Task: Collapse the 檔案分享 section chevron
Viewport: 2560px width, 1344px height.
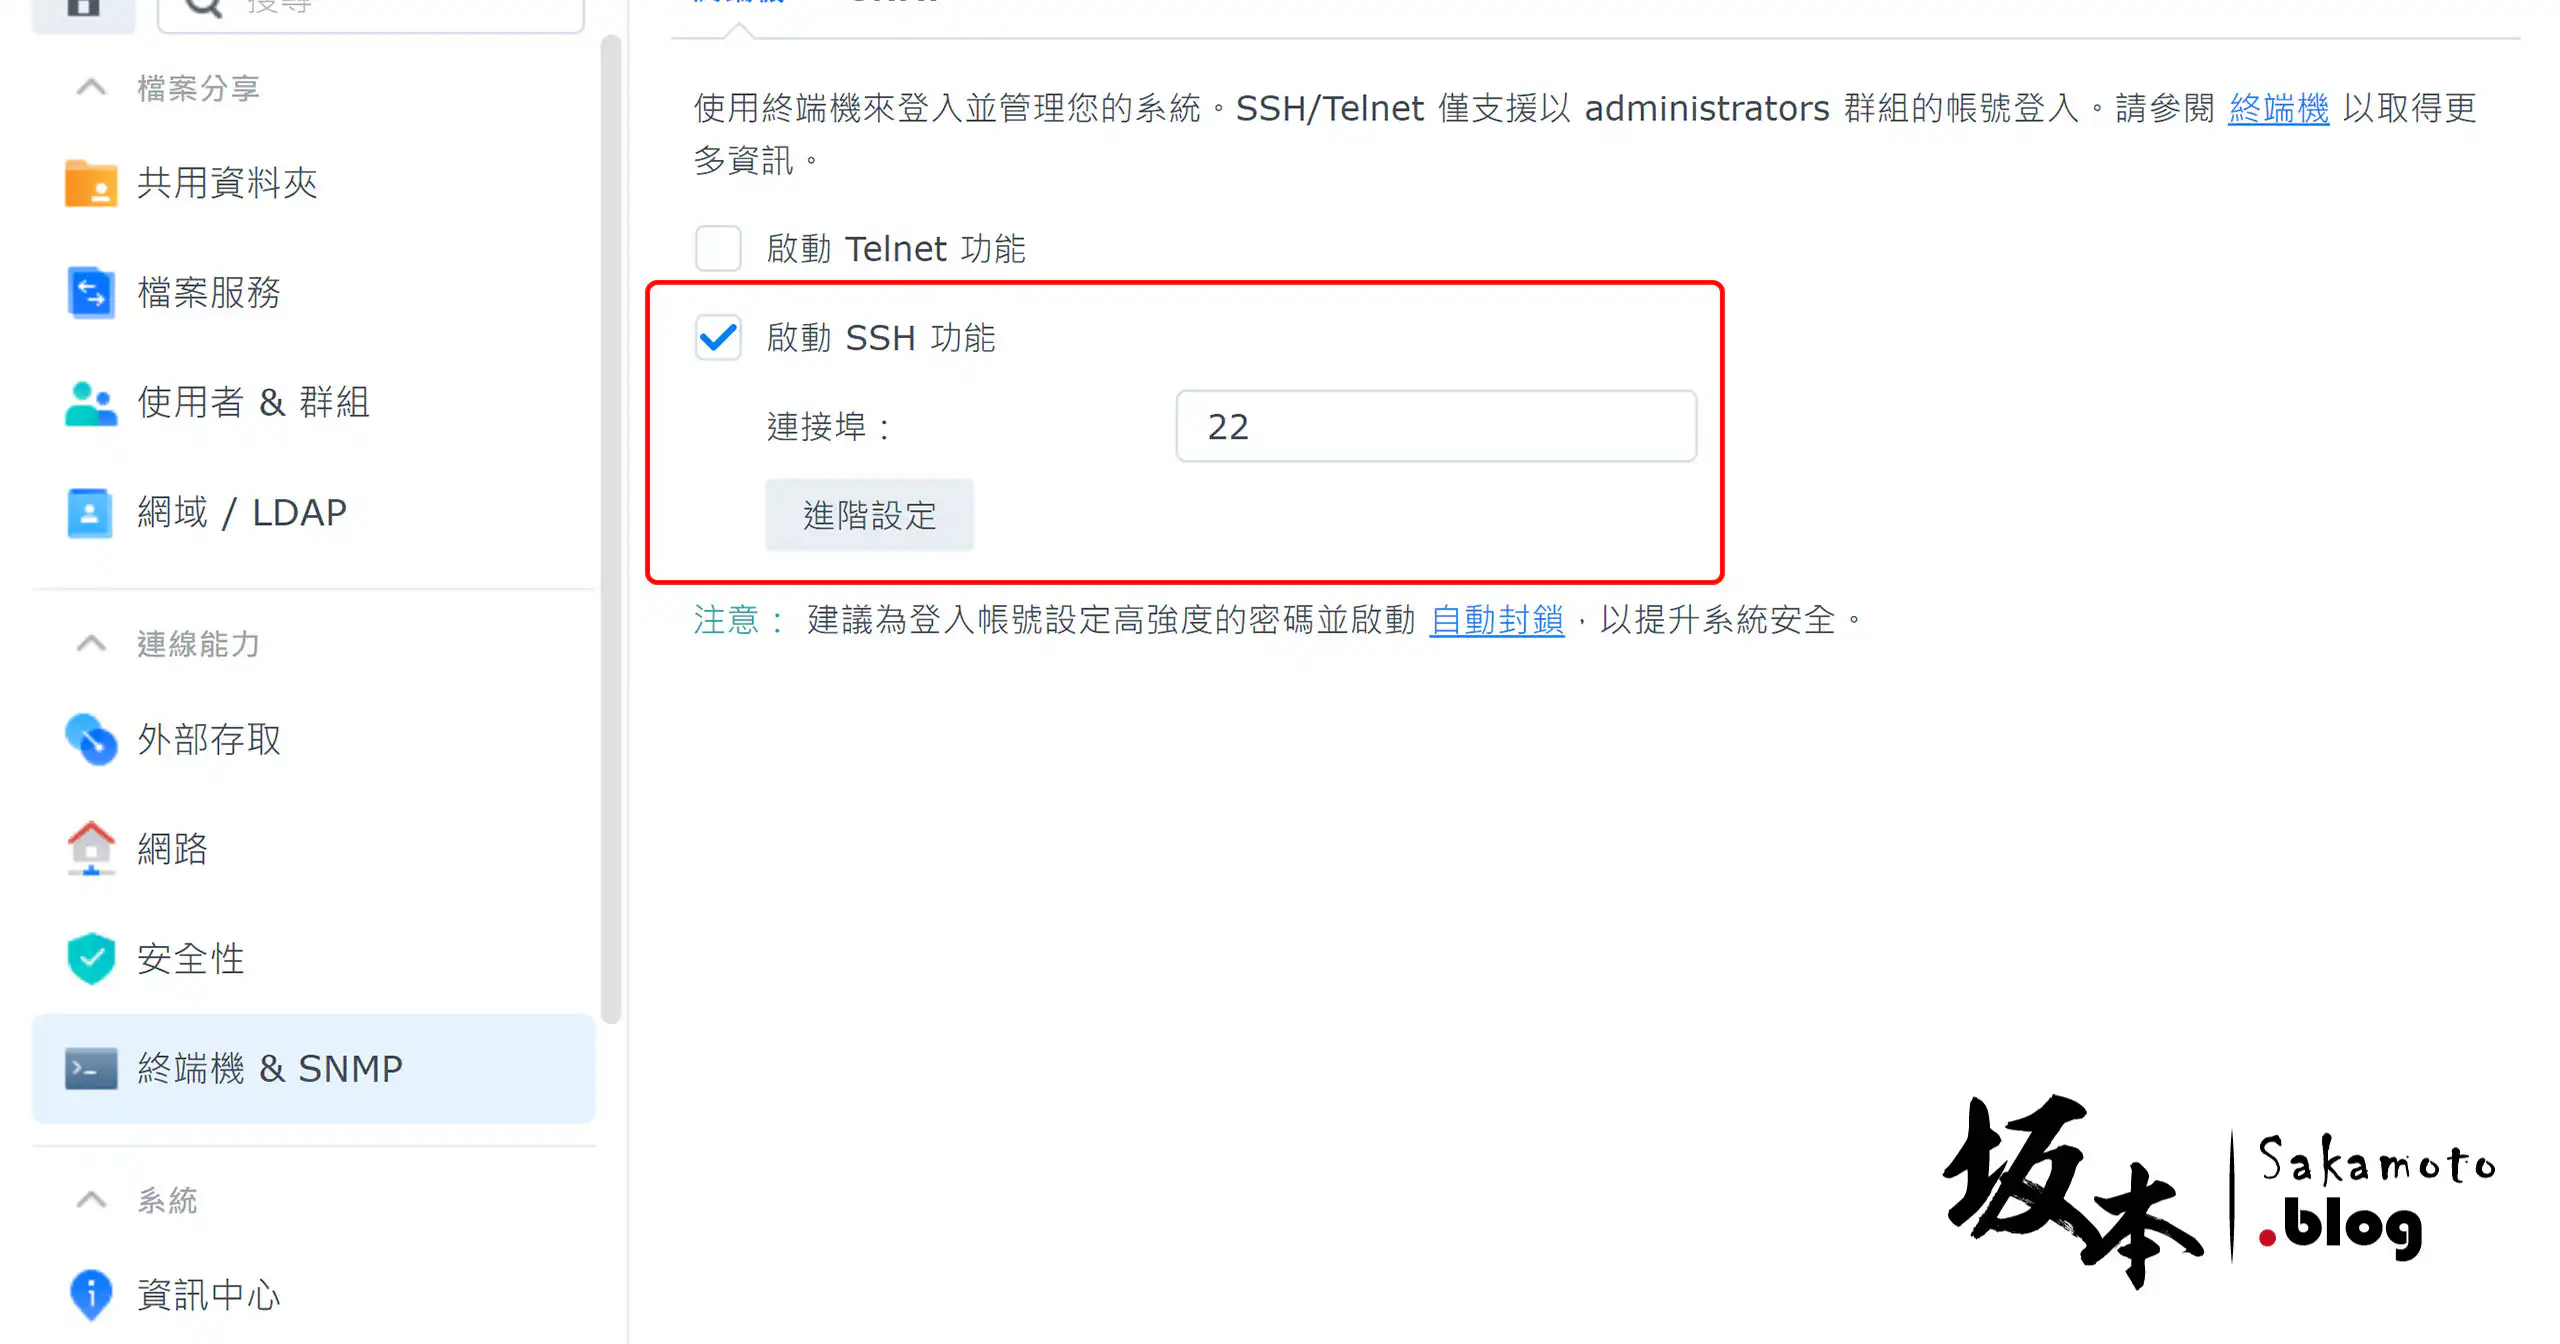Action: [91, 88]
